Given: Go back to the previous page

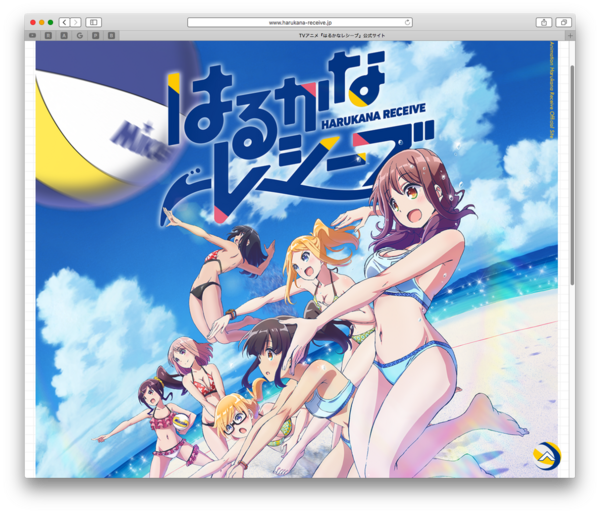Looking at the screenshot, I should (x=64, y=22).
